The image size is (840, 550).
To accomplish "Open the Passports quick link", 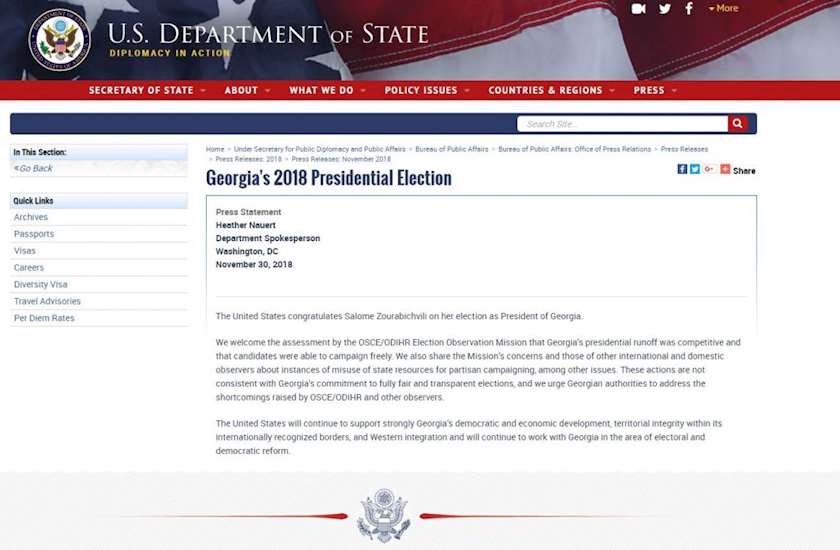I will pyautogui.click(x=34, y=234).
